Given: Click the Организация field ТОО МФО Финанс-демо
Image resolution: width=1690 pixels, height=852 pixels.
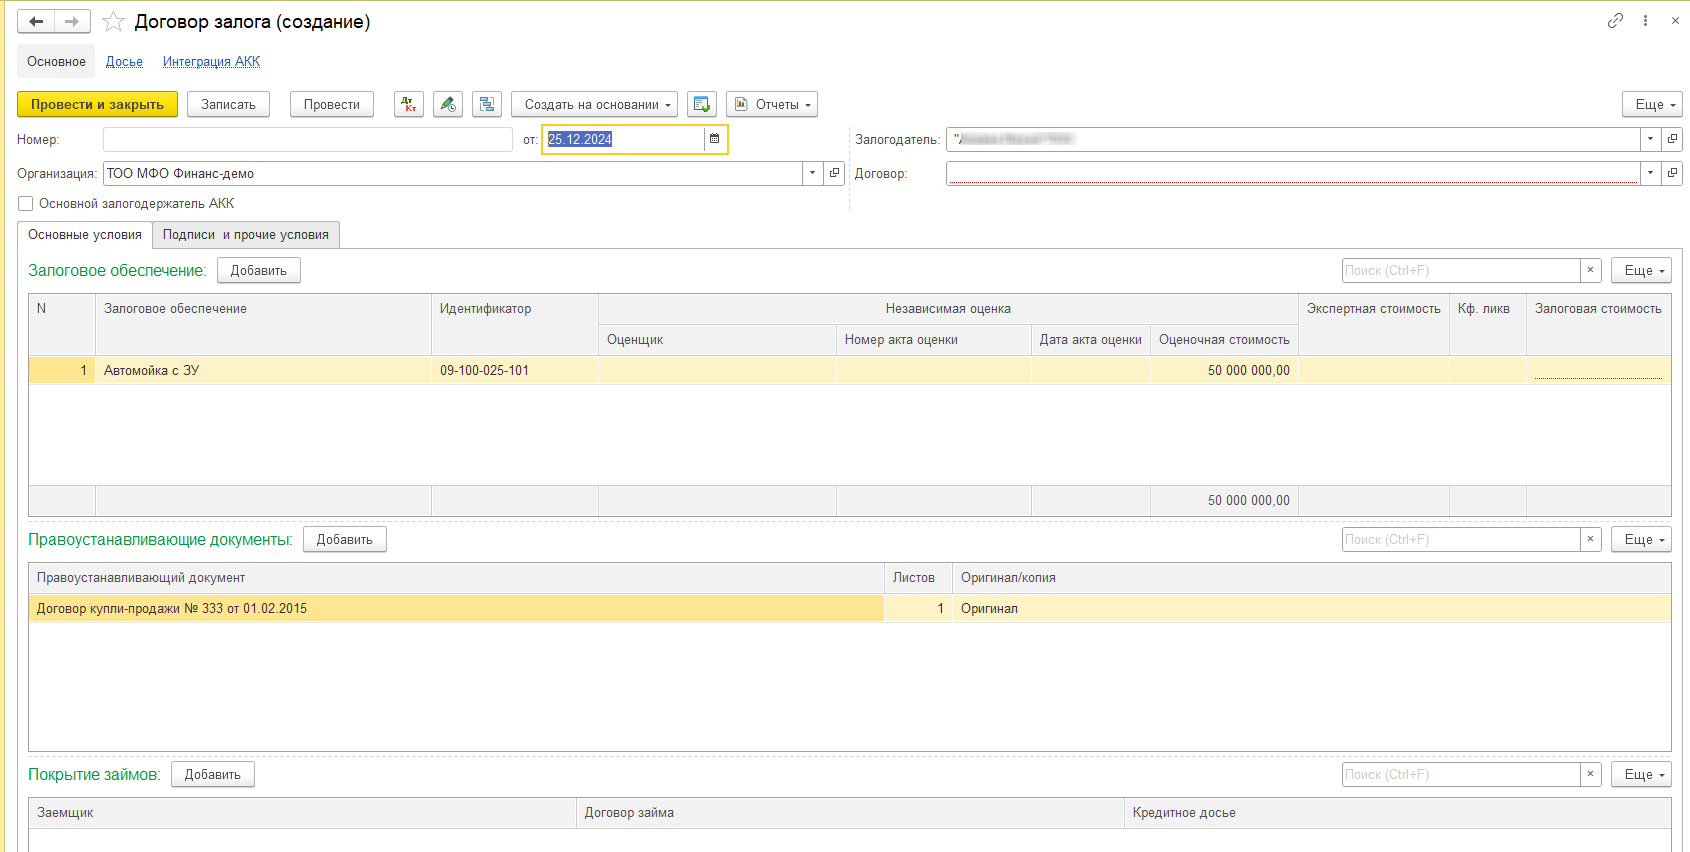Looking at the screenshot, I should 453,173.
